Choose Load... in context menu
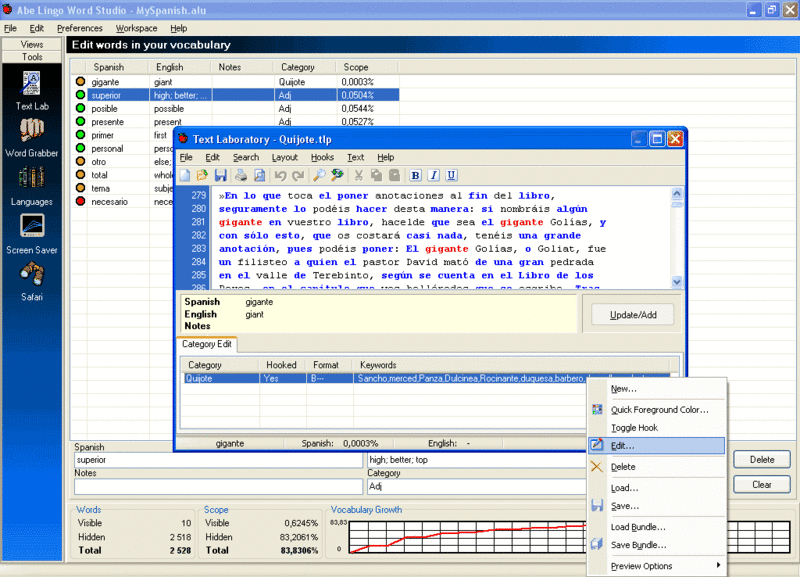The height and width of the screenshot is (577, 800). (657, 488)
